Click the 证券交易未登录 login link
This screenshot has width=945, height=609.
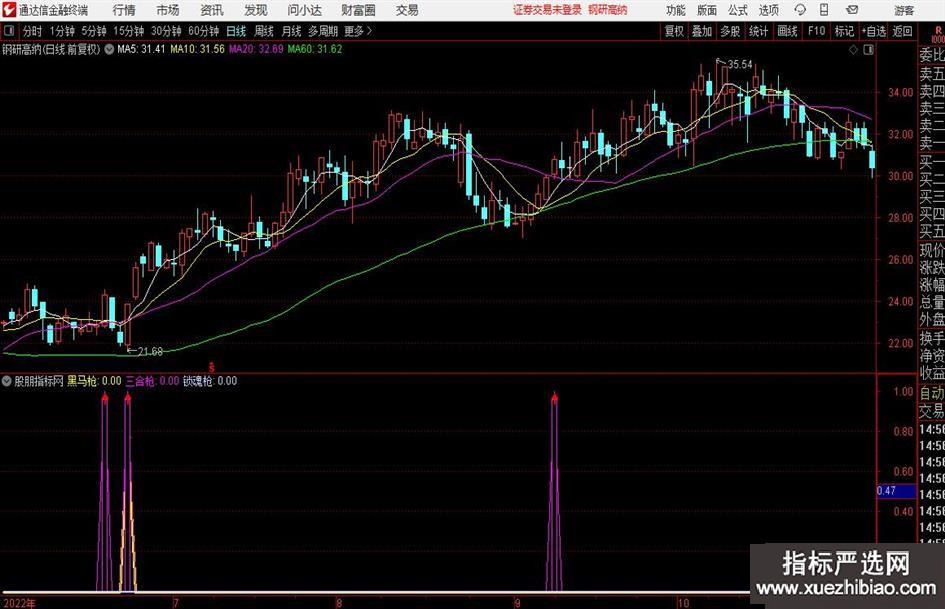click(x=547, y=10)
